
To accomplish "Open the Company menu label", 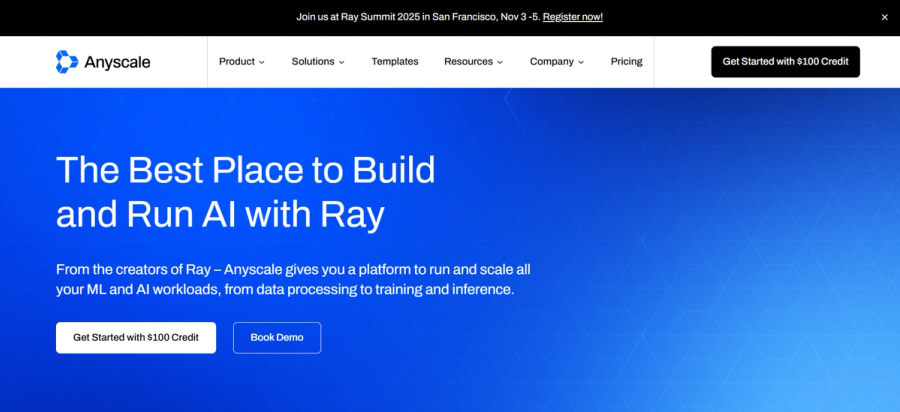I will coord(552,61).
